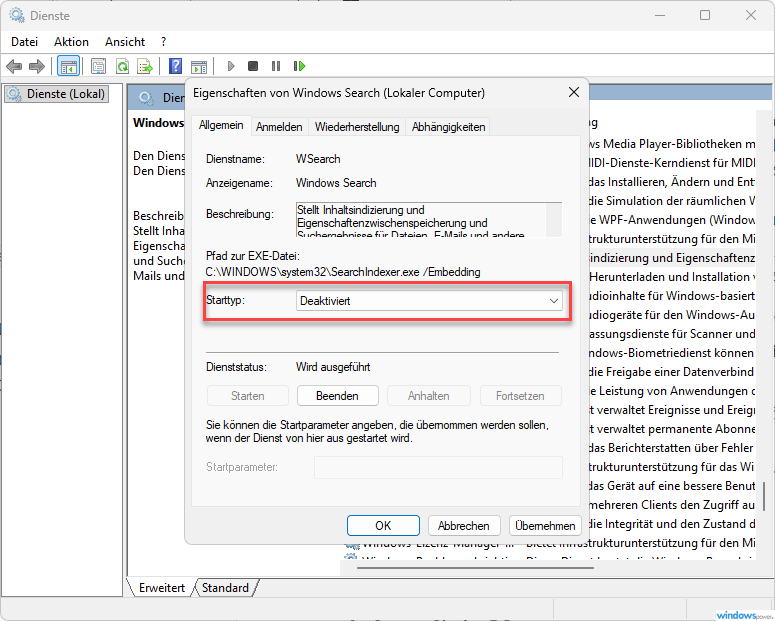Image resolution: width=775 pixels, height=621 pixels.
Task: Click the 'Media Player-Bibliotheken' description row
Action: [x=672, y=144]
